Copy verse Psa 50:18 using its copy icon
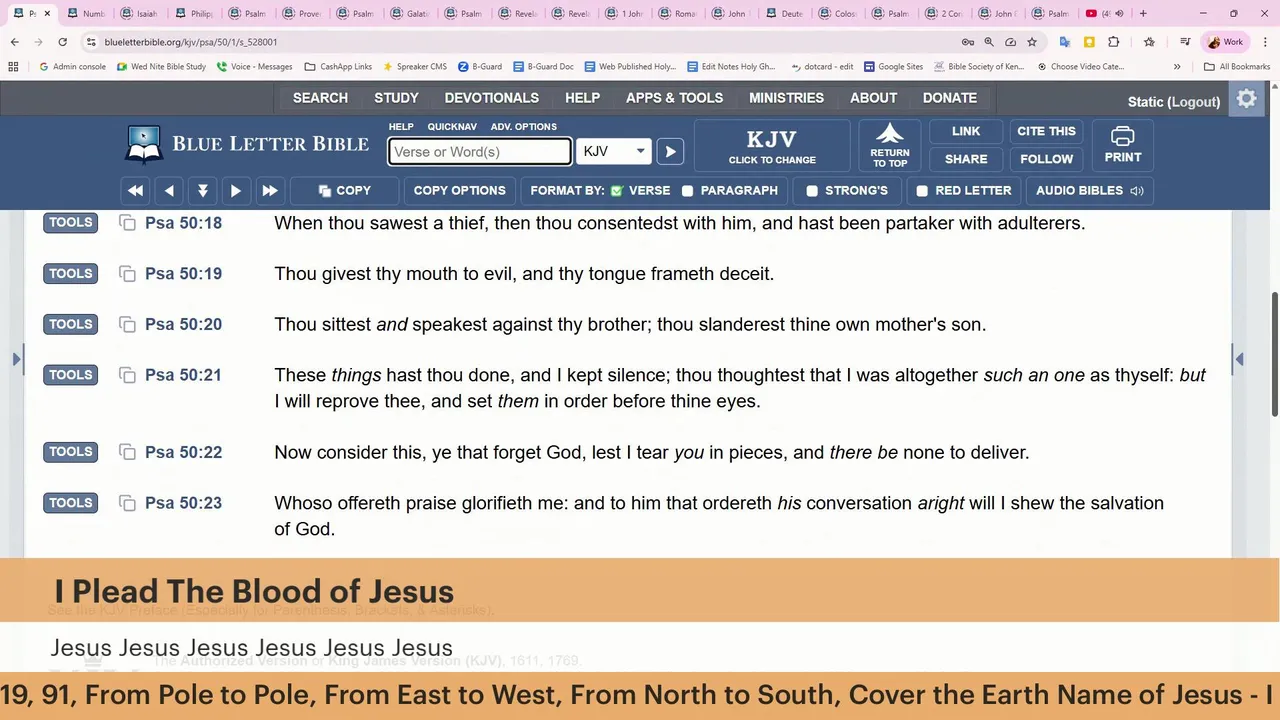The image size is (1280, 720). [127, 223]
